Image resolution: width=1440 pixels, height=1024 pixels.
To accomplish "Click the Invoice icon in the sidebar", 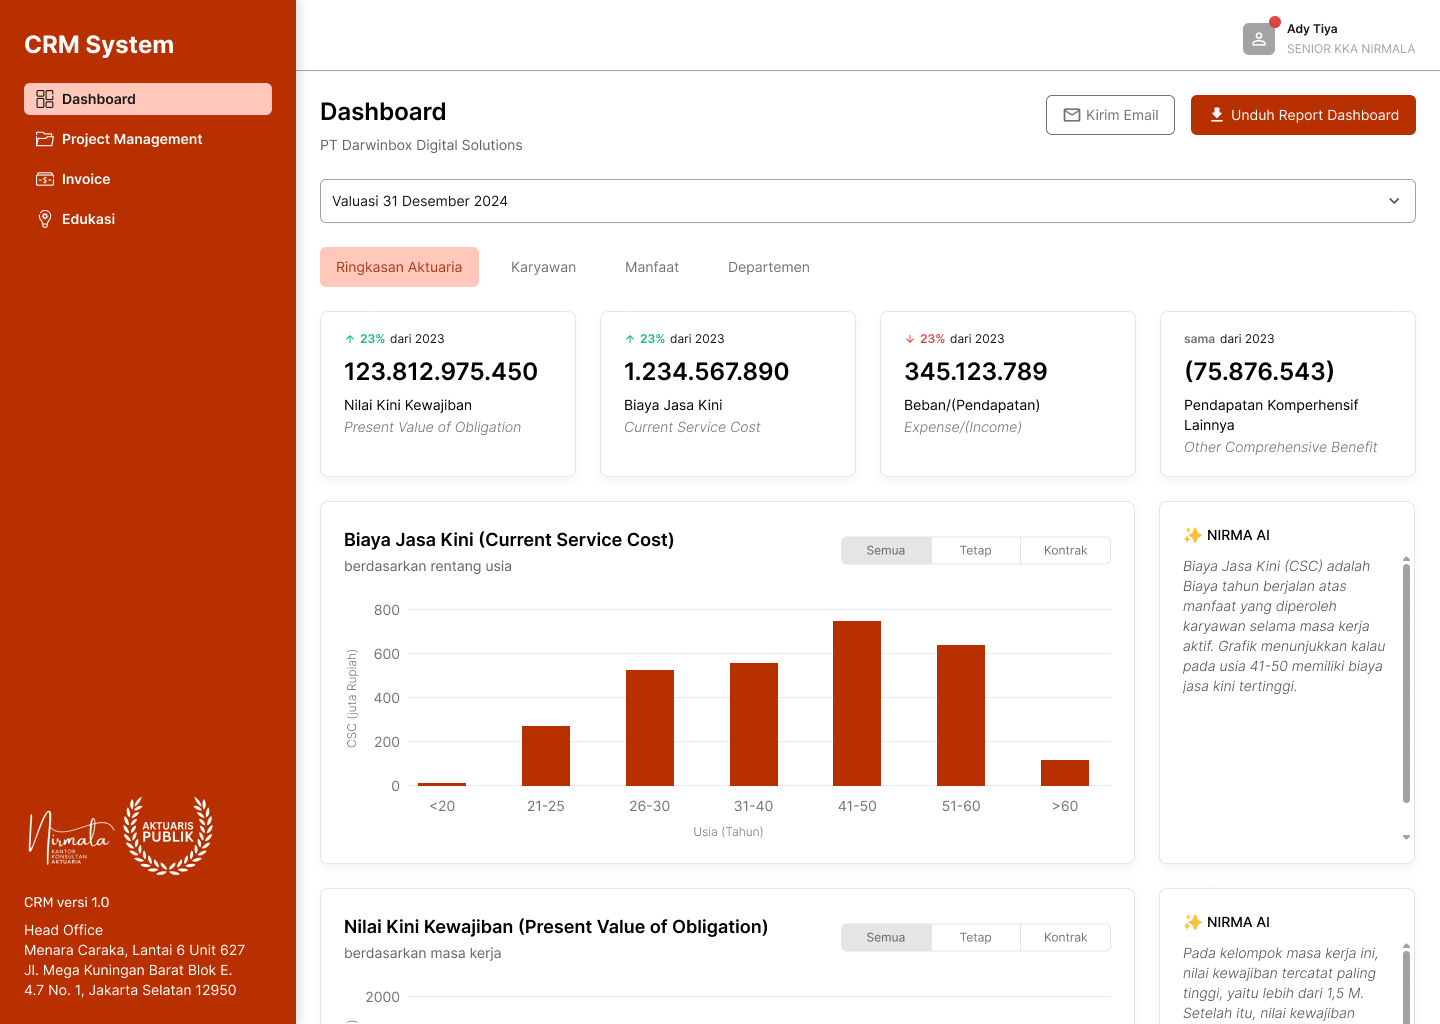I will (x=45, y=179).
